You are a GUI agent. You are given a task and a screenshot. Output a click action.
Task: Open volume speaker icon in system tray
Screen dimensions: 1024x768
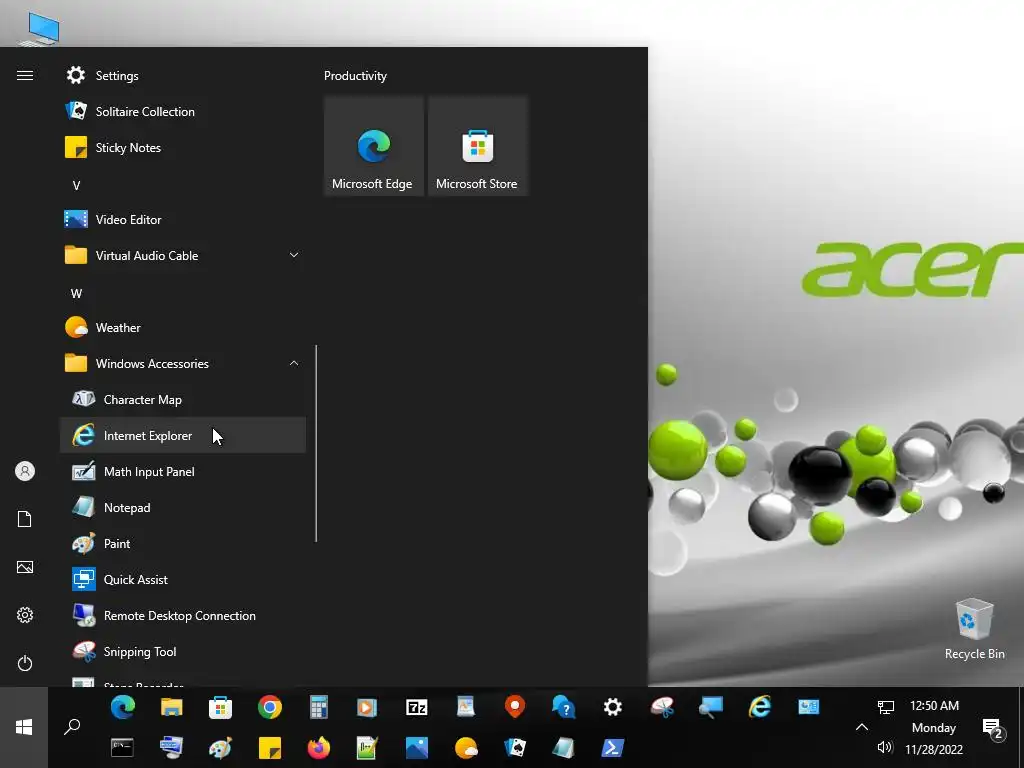(885, 747)
